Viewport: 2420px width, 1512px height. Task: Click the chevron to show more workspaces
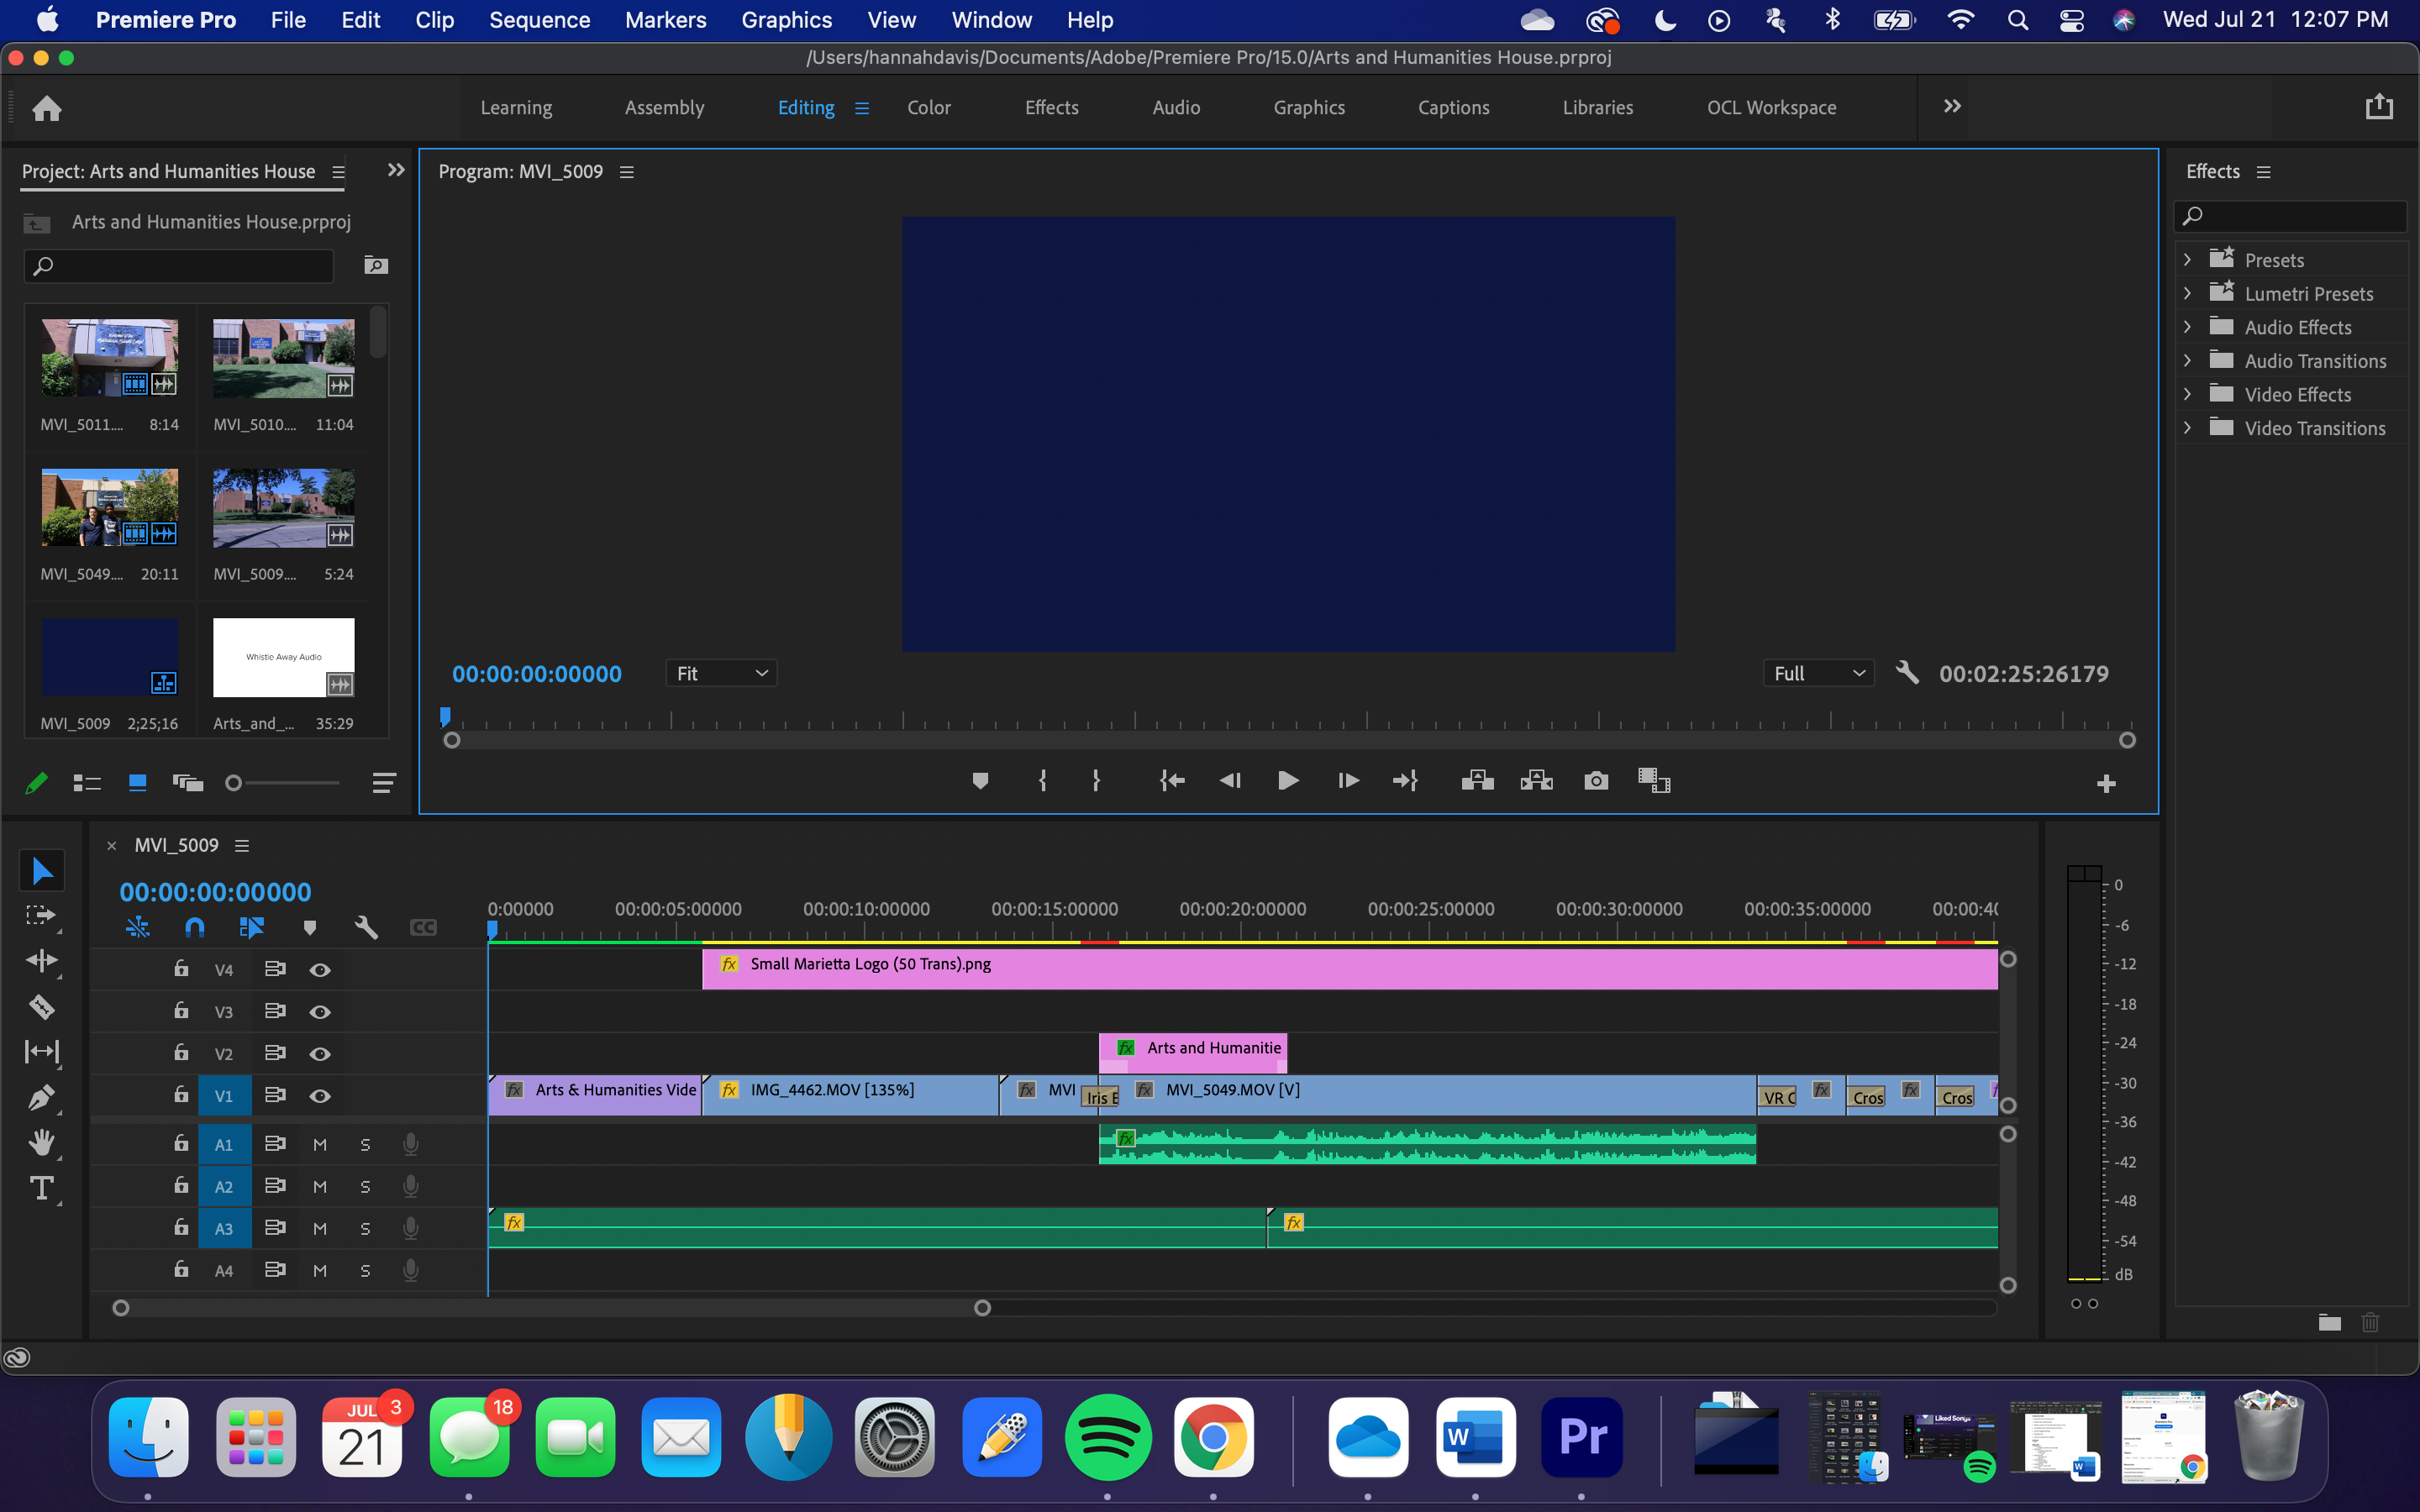pyautogui.click(x=1950, y=106)
